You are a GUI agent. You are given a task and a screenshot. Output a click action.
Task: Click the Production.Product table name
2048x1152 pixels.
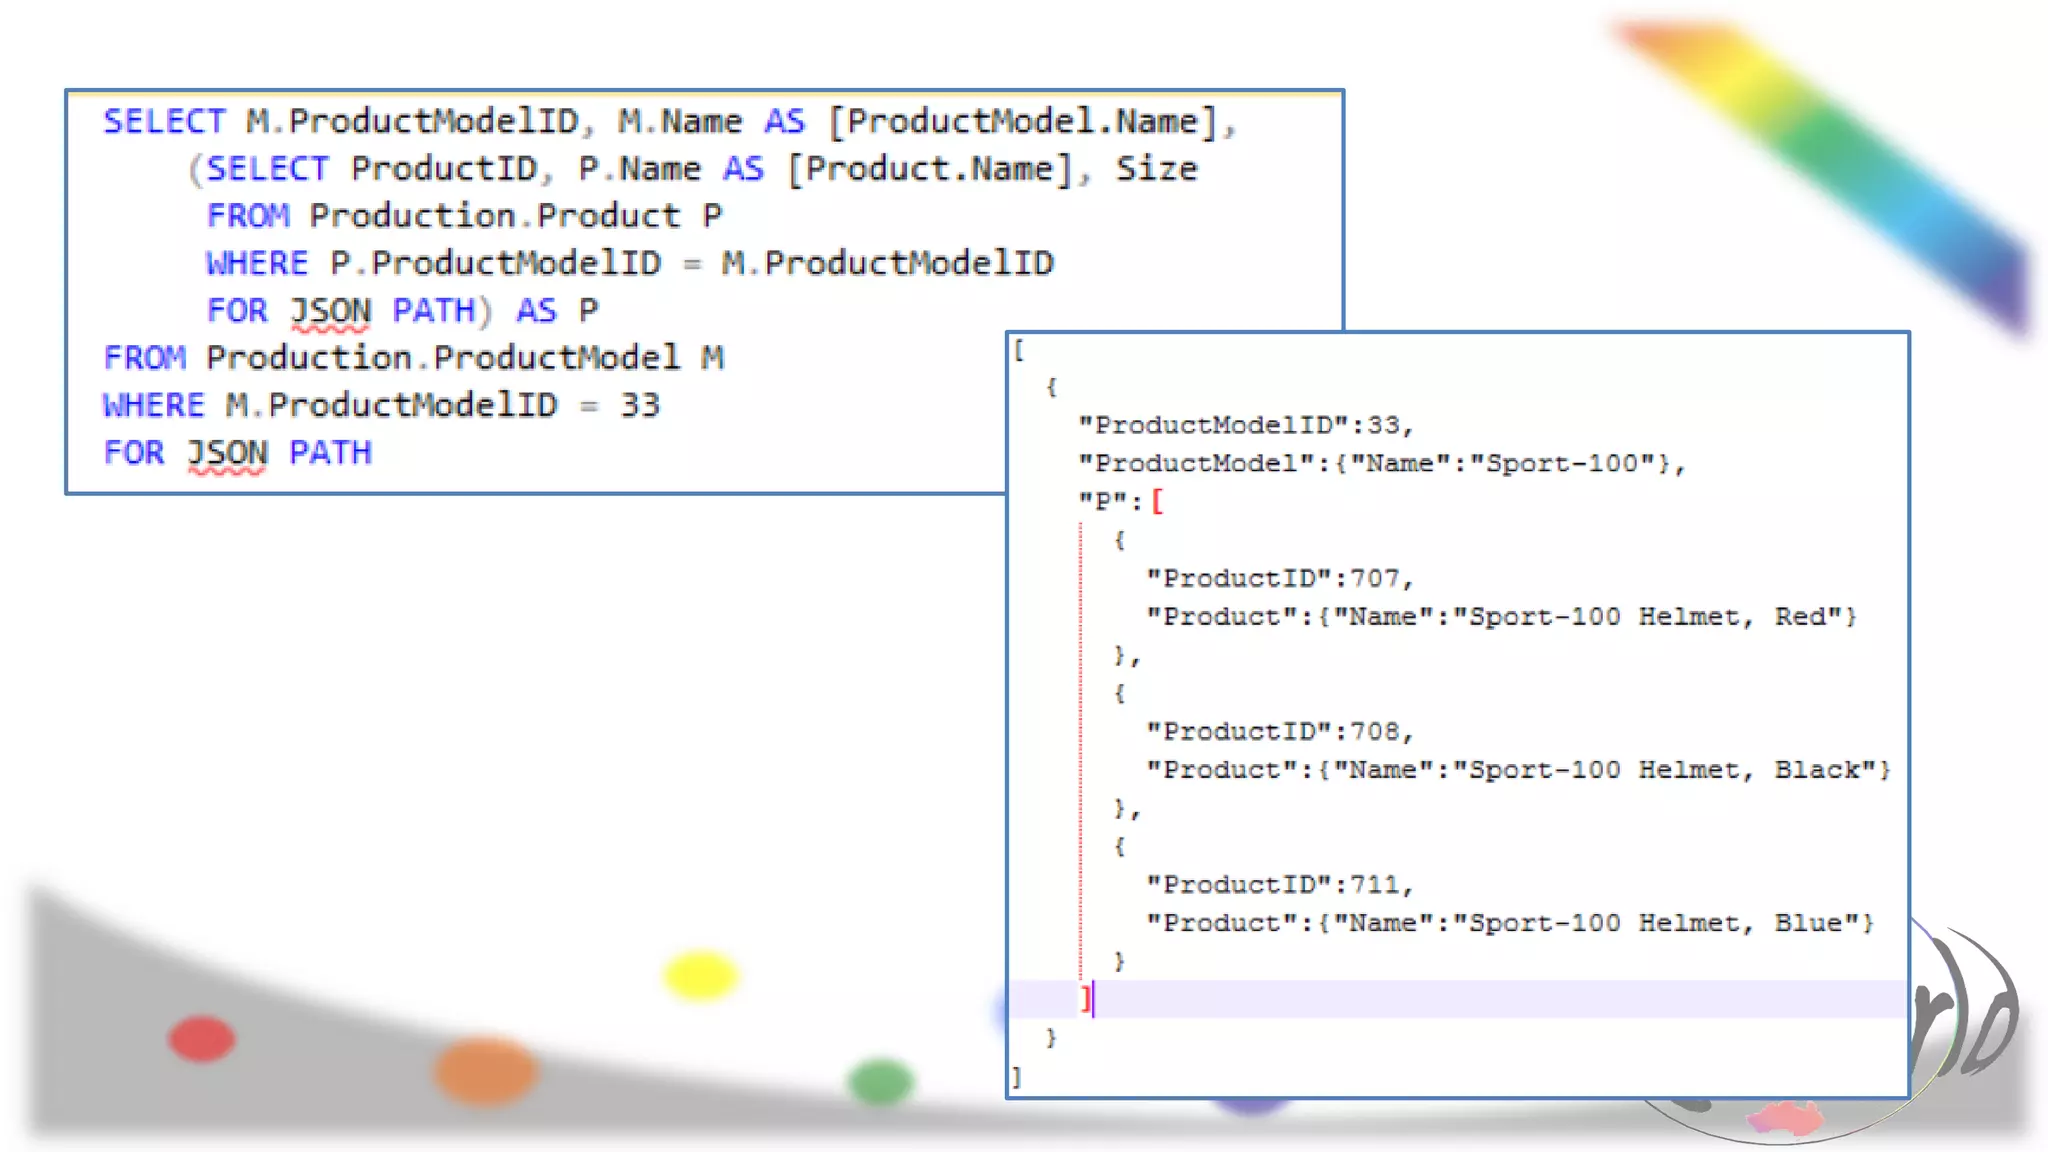494,216
